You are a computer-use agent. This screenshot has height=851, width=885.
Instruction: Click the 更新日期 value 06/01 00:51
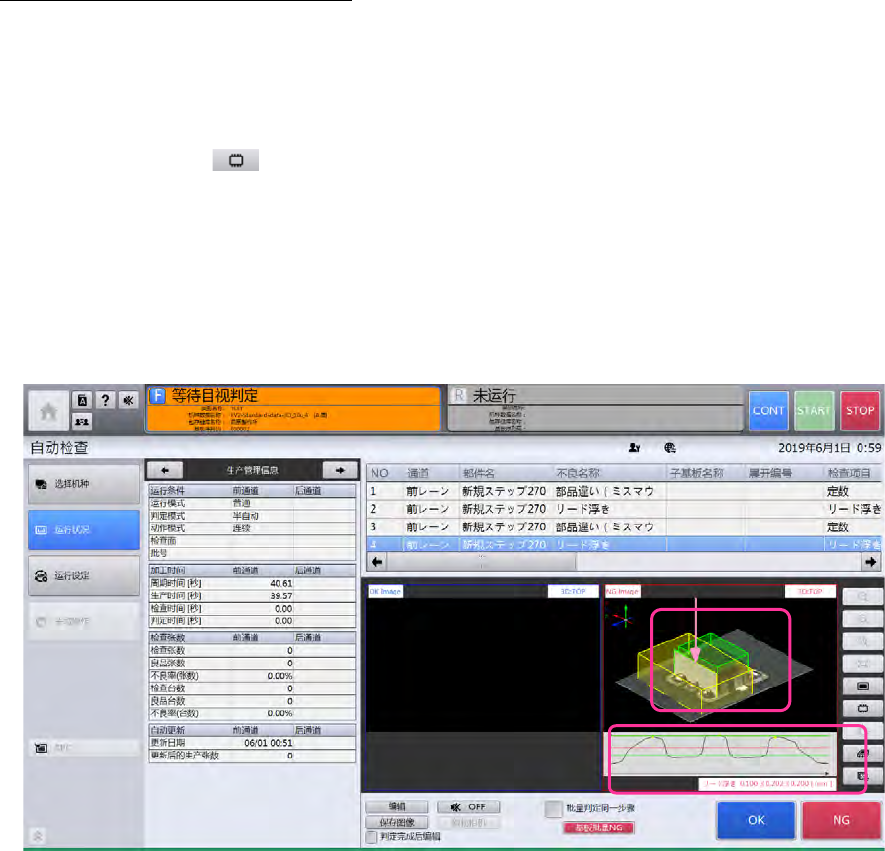coord(268,743)
